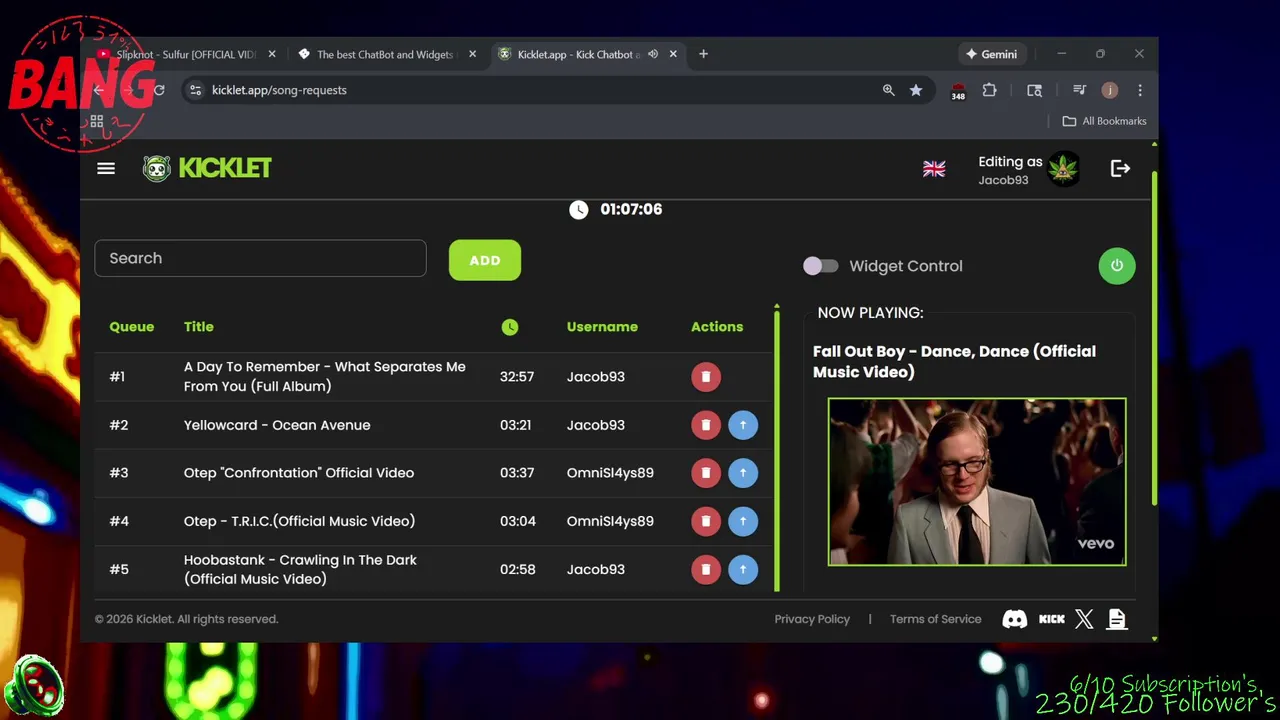Click the Fall Out Boy video thumbnail
This screenshot has height=720, width=1280.
[x=977, y=482]
